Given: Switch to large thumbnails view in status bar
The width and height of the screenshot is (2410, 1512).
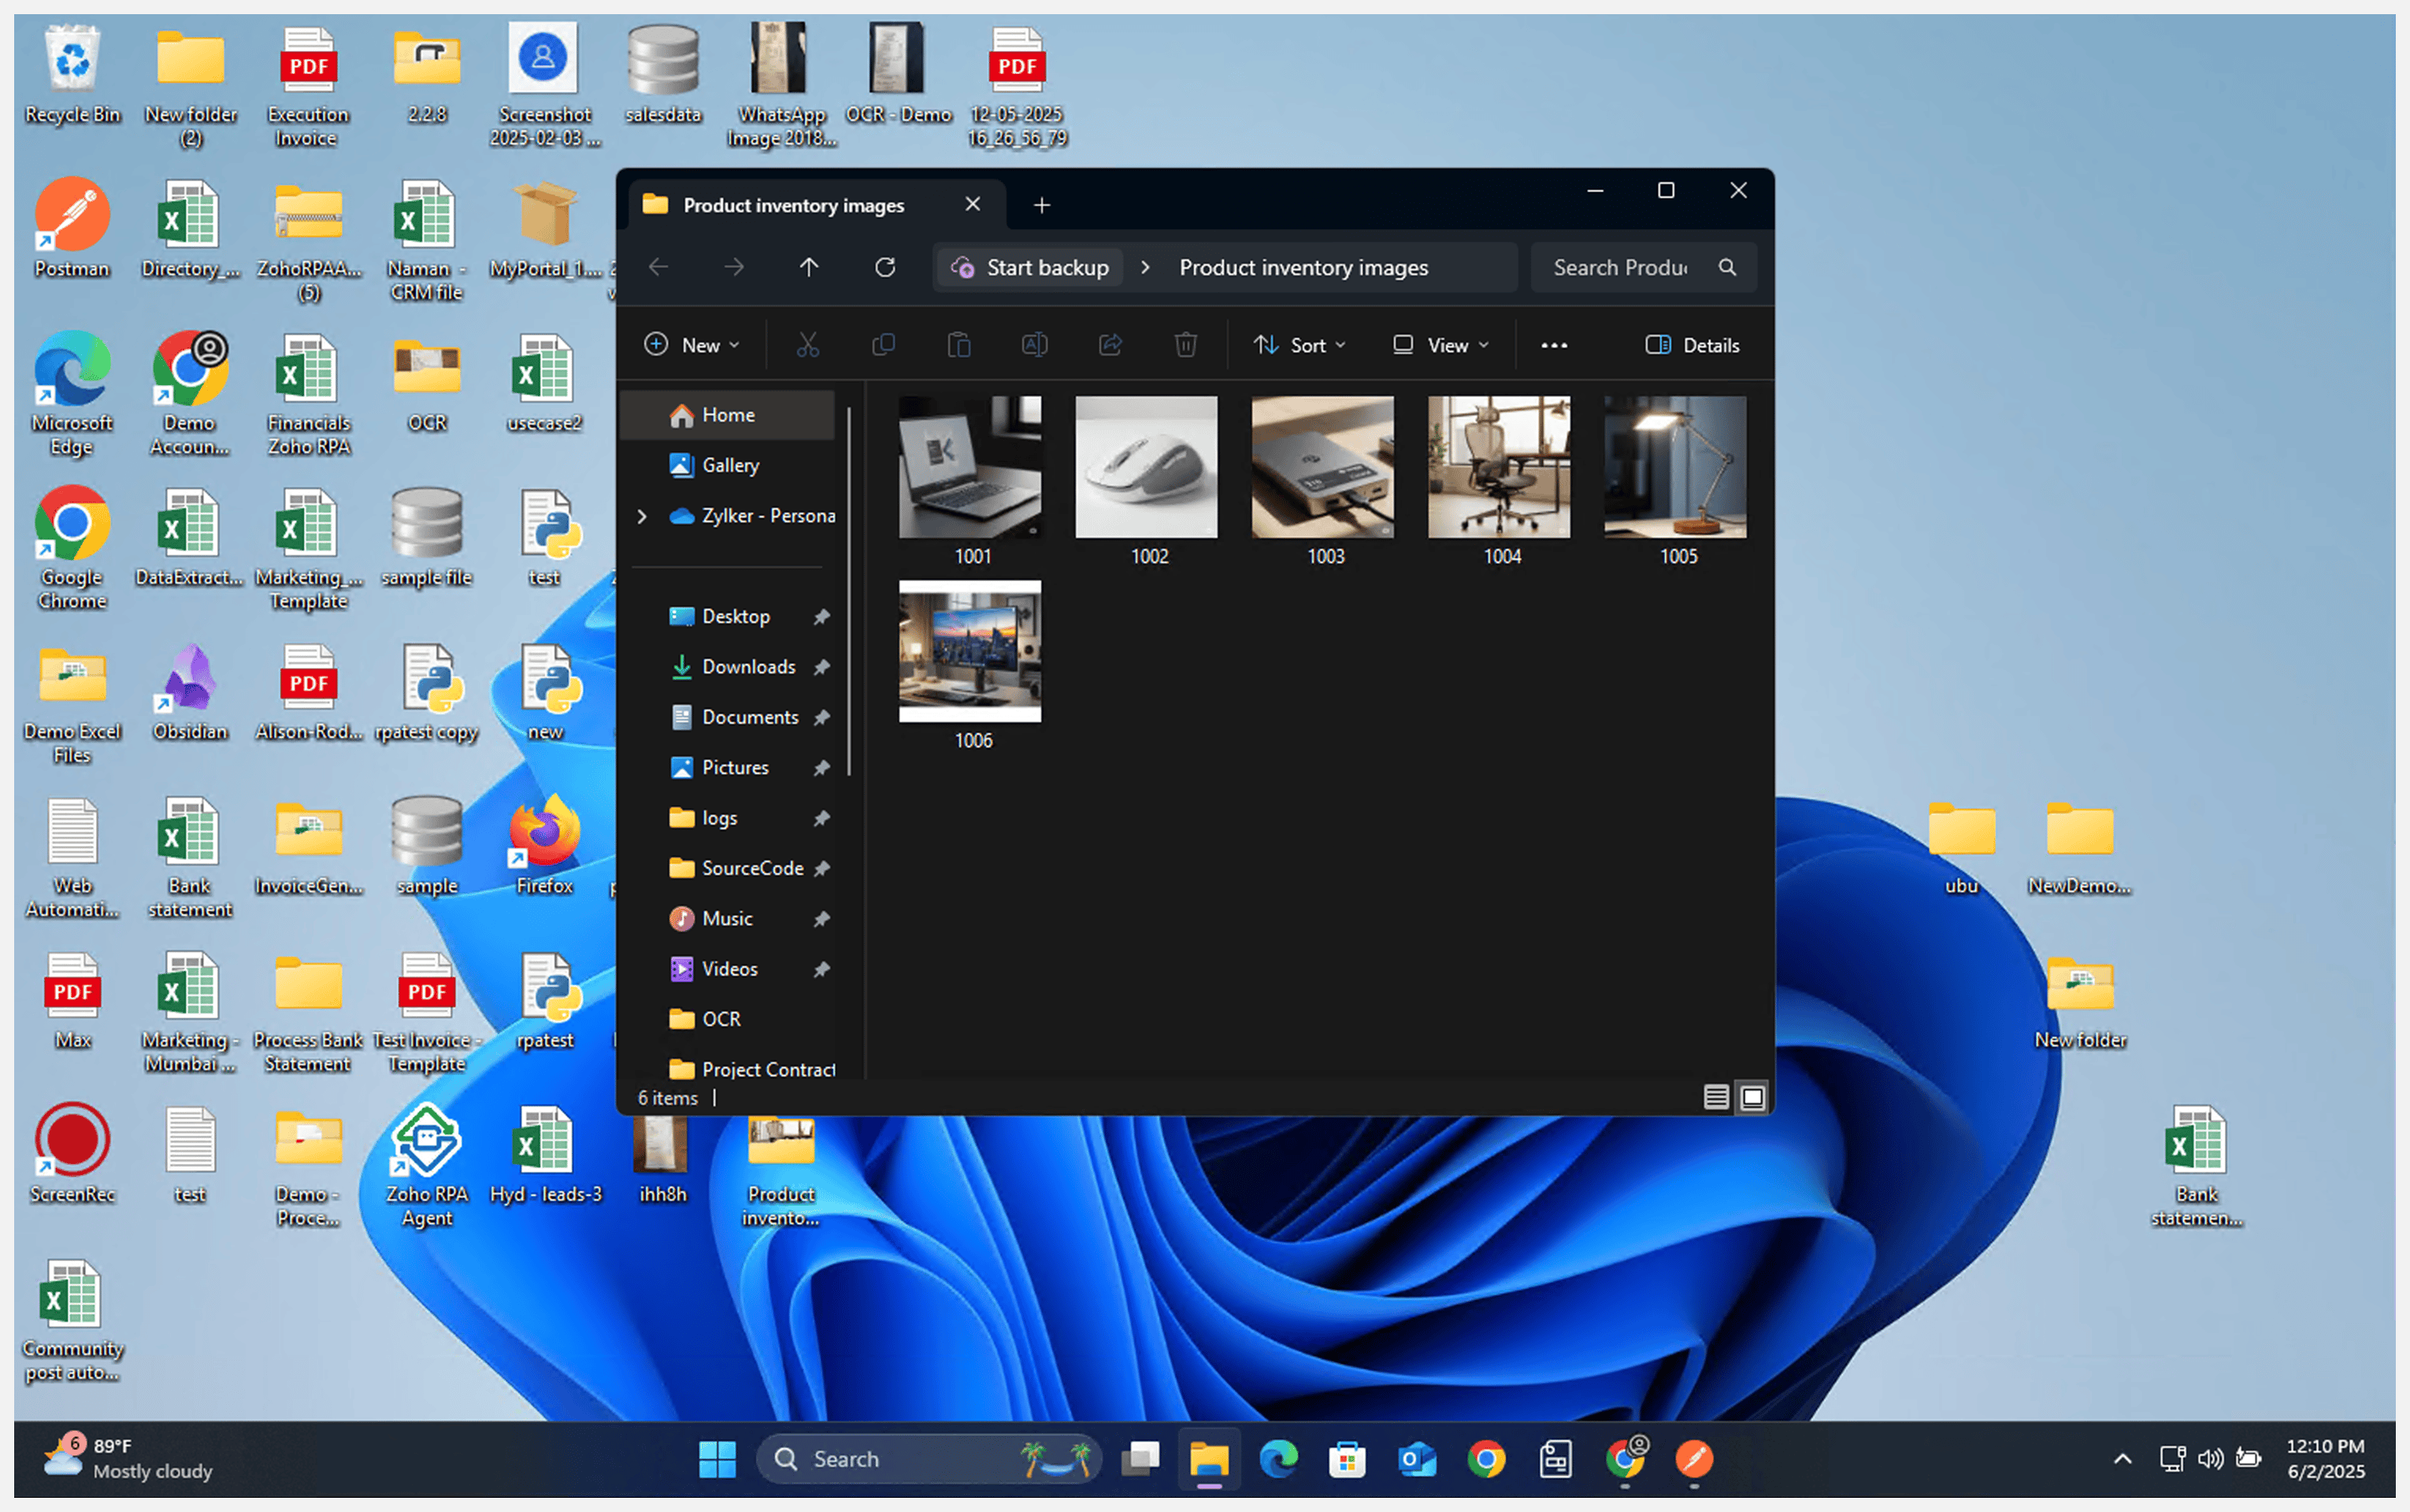Looking at the screenshot, I should point(1752,1097).
